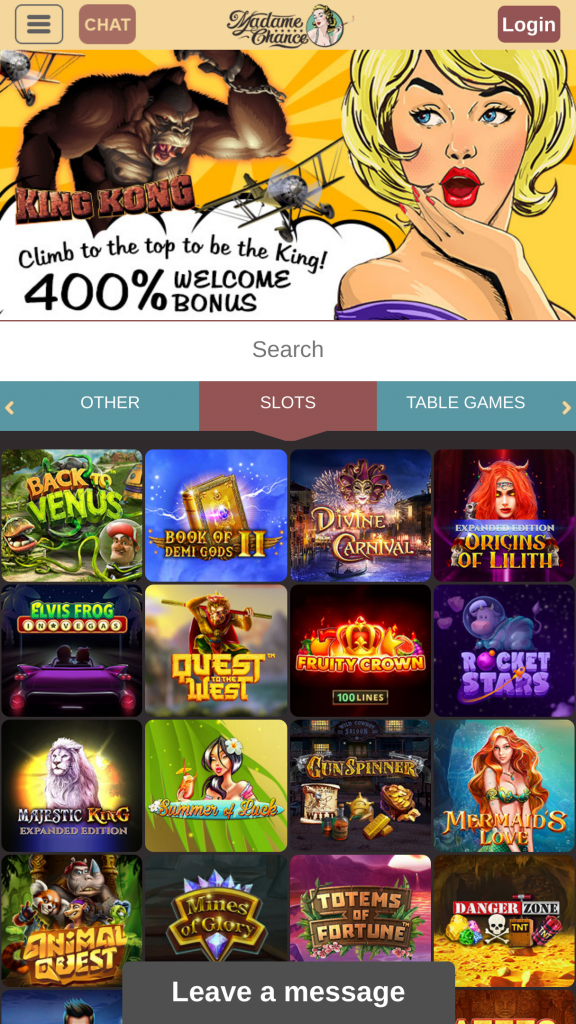576x1024 pixels.
Task: Open the Back to Venus game
Action: (72, 515)
